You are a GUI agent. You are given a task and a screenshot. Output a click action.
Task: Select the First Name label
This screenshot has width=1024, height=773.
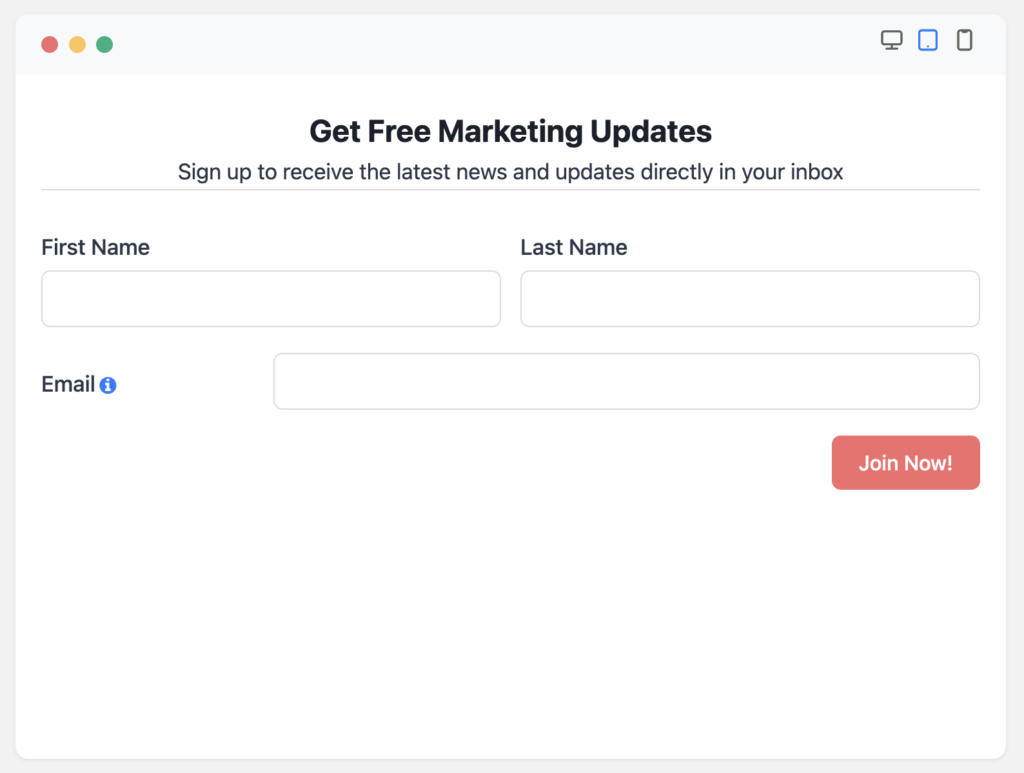pos(95,247)
